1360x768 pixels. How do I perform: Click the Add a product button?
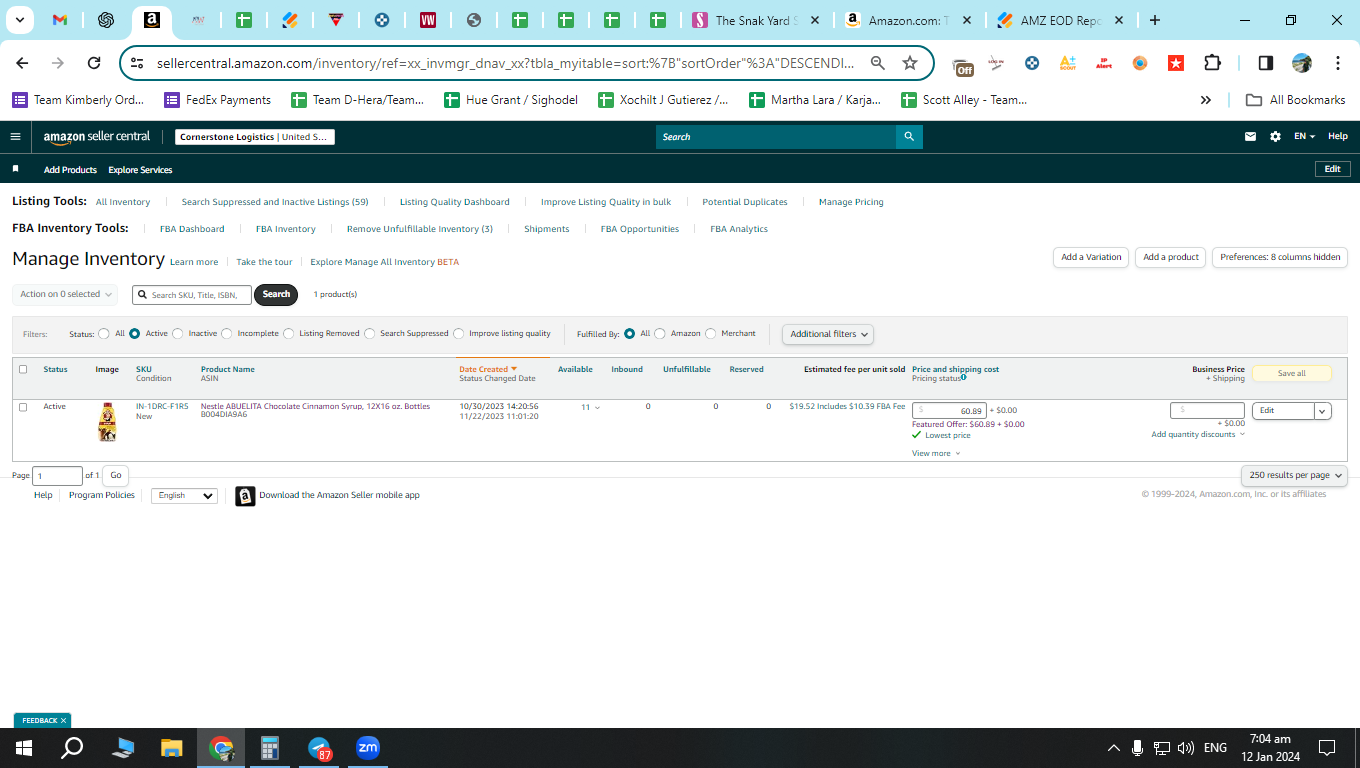point(1171,257)
